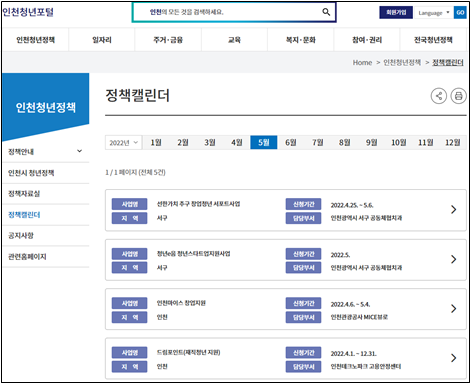Select the 7월 month tab
This screenshot has height=383, width=470.
tap(318, 142)
